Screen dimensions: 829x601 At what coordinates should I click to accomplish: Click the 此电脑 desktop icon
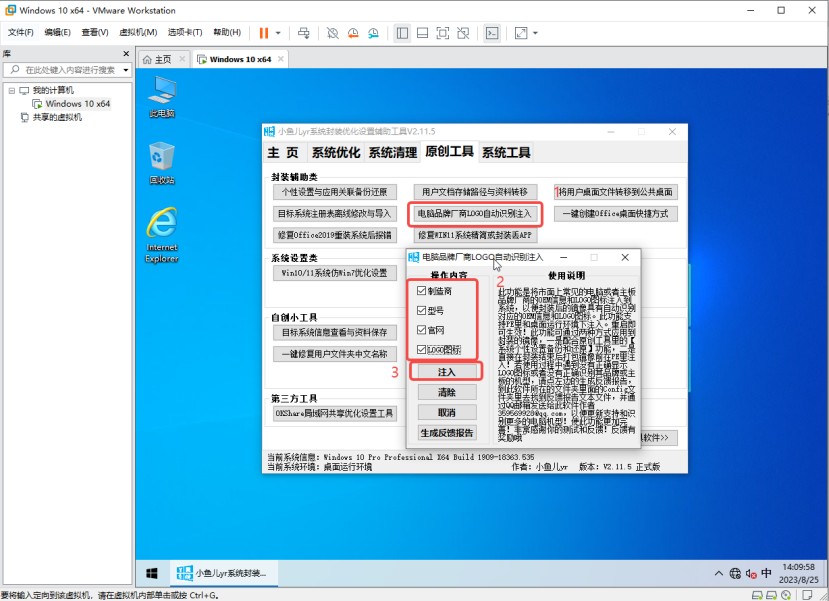(162, 97)
